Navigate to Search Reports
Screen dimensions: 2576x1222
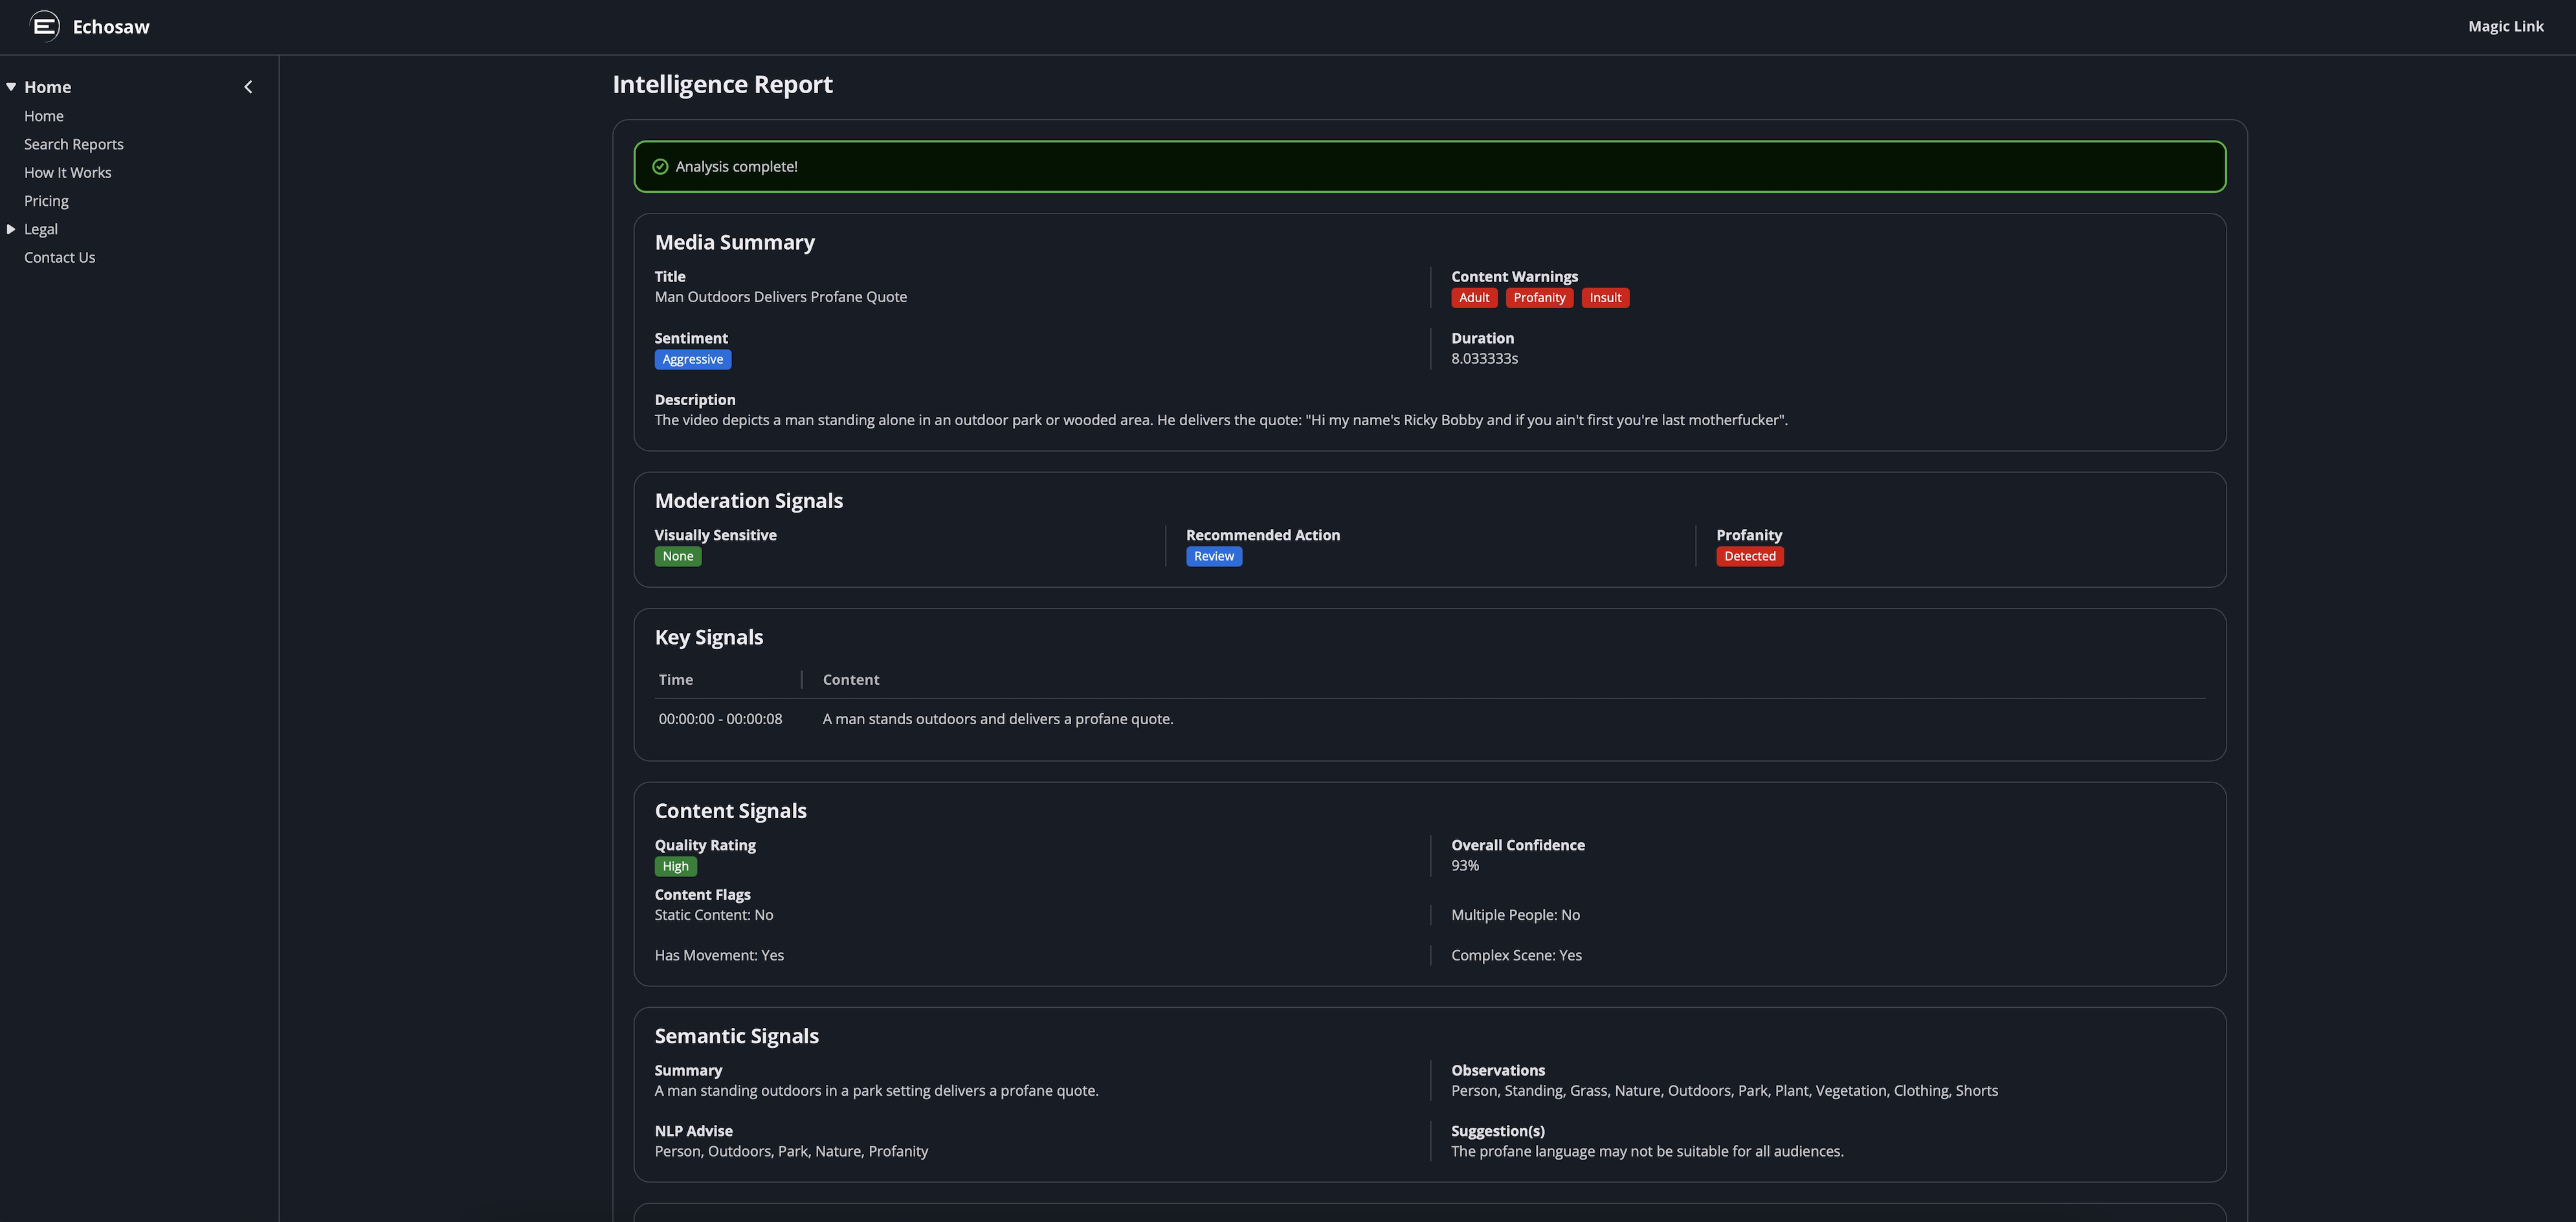[73, 143]
